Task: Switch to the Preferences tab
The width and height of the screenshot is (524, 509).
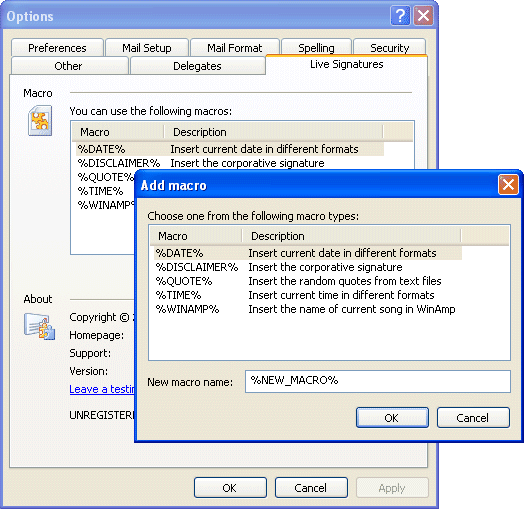Action: pos(57,48)
